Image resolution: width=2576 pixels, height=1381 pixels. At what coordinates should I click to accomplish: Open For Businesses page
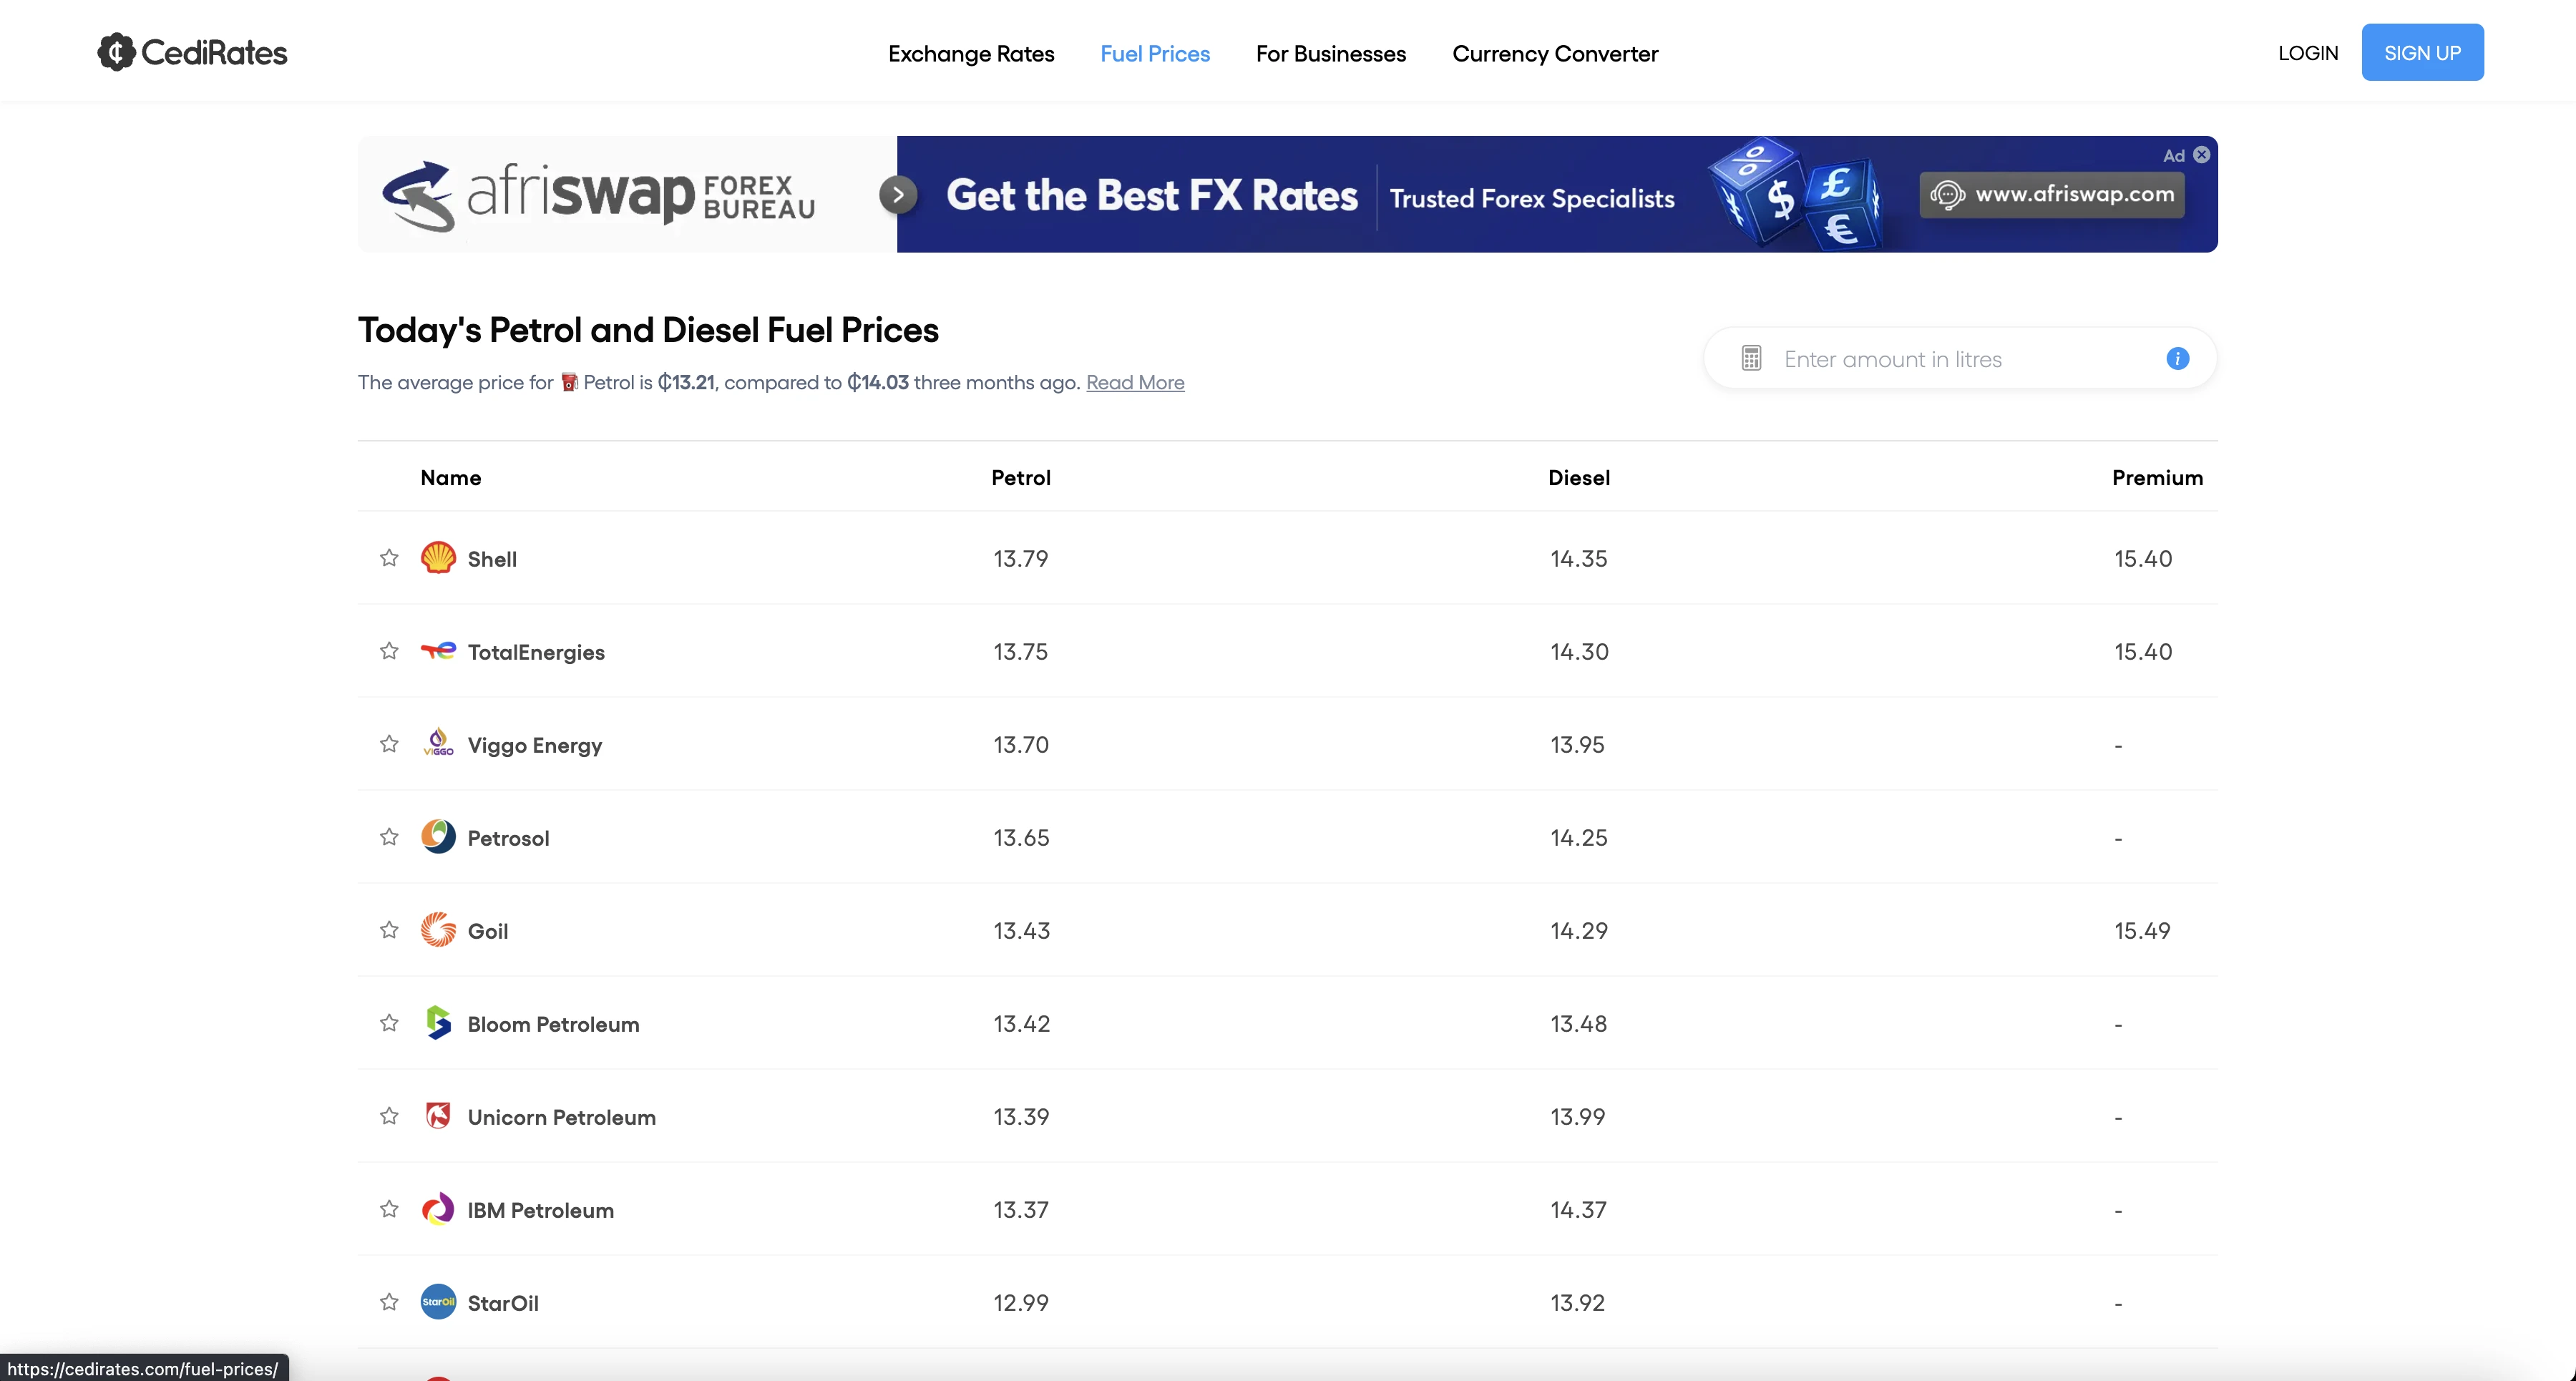click(1331, 54)
